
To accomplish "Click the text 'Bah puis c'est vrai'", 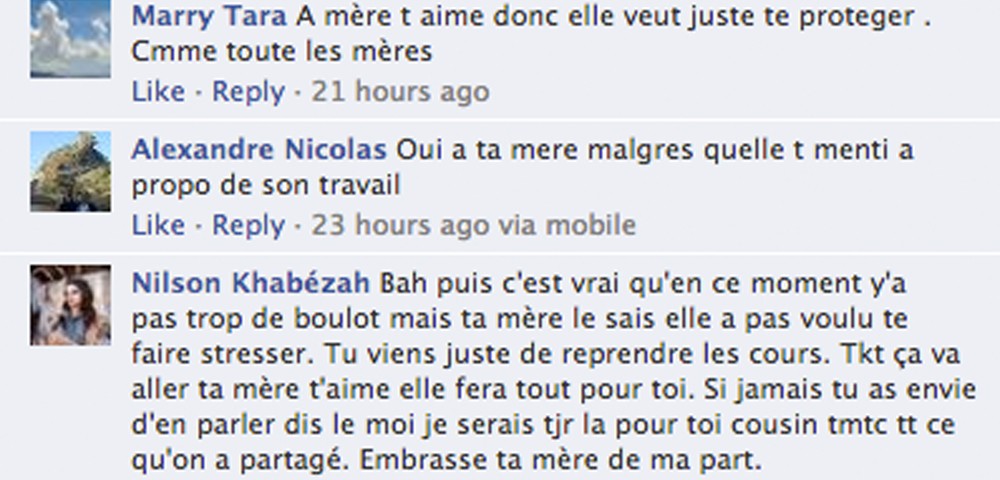I will 501,284.
